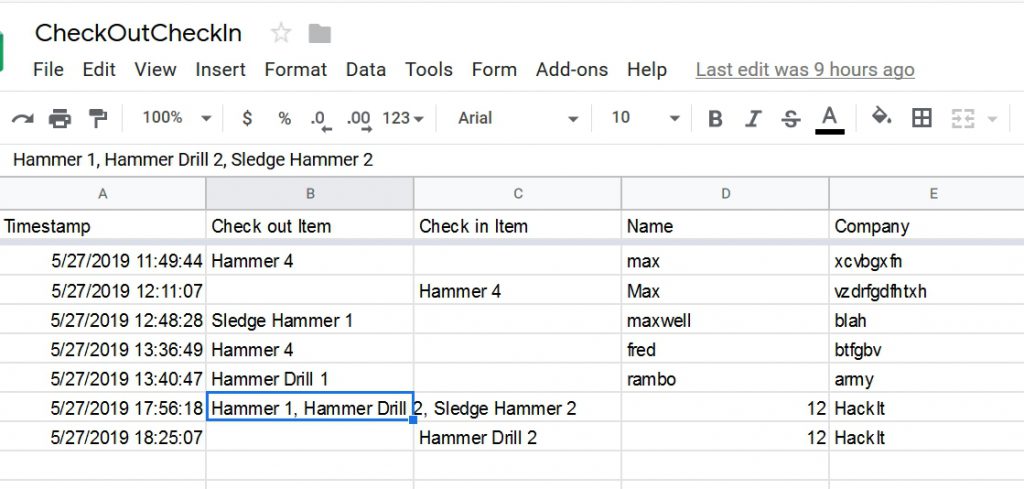Select the column C header

[517, 194]
